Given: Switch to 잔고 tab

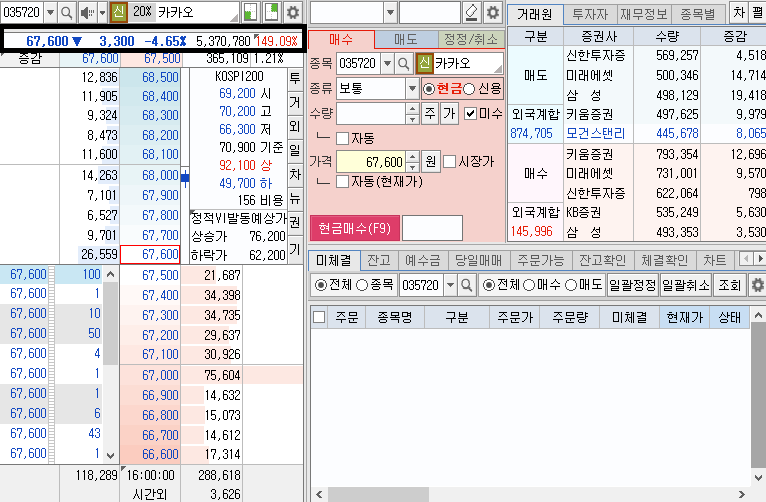Looking at the screenshot, I should [x=379, y=260].
